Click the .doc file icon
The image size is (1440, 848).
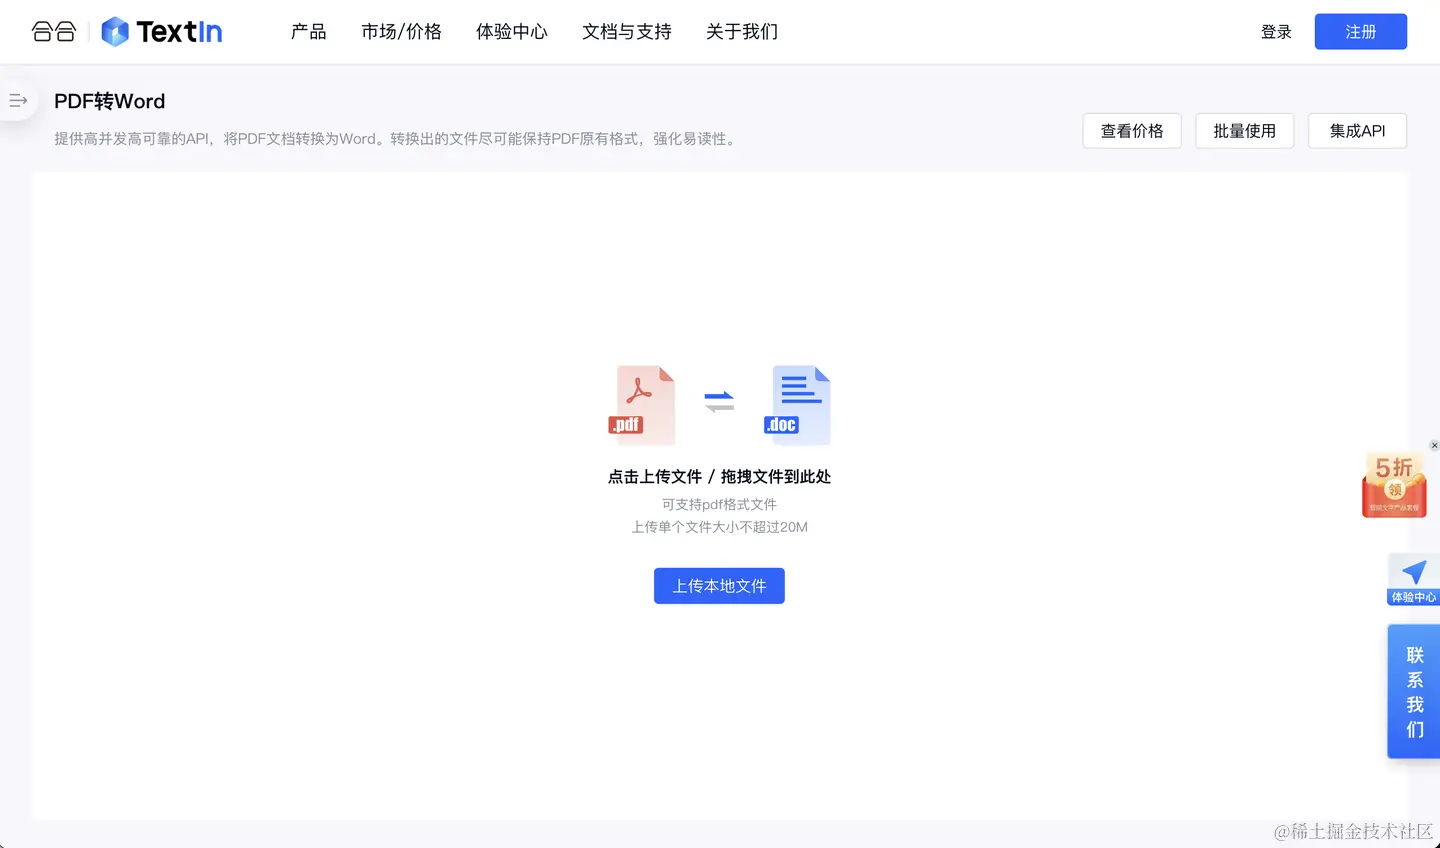(797, 404)
